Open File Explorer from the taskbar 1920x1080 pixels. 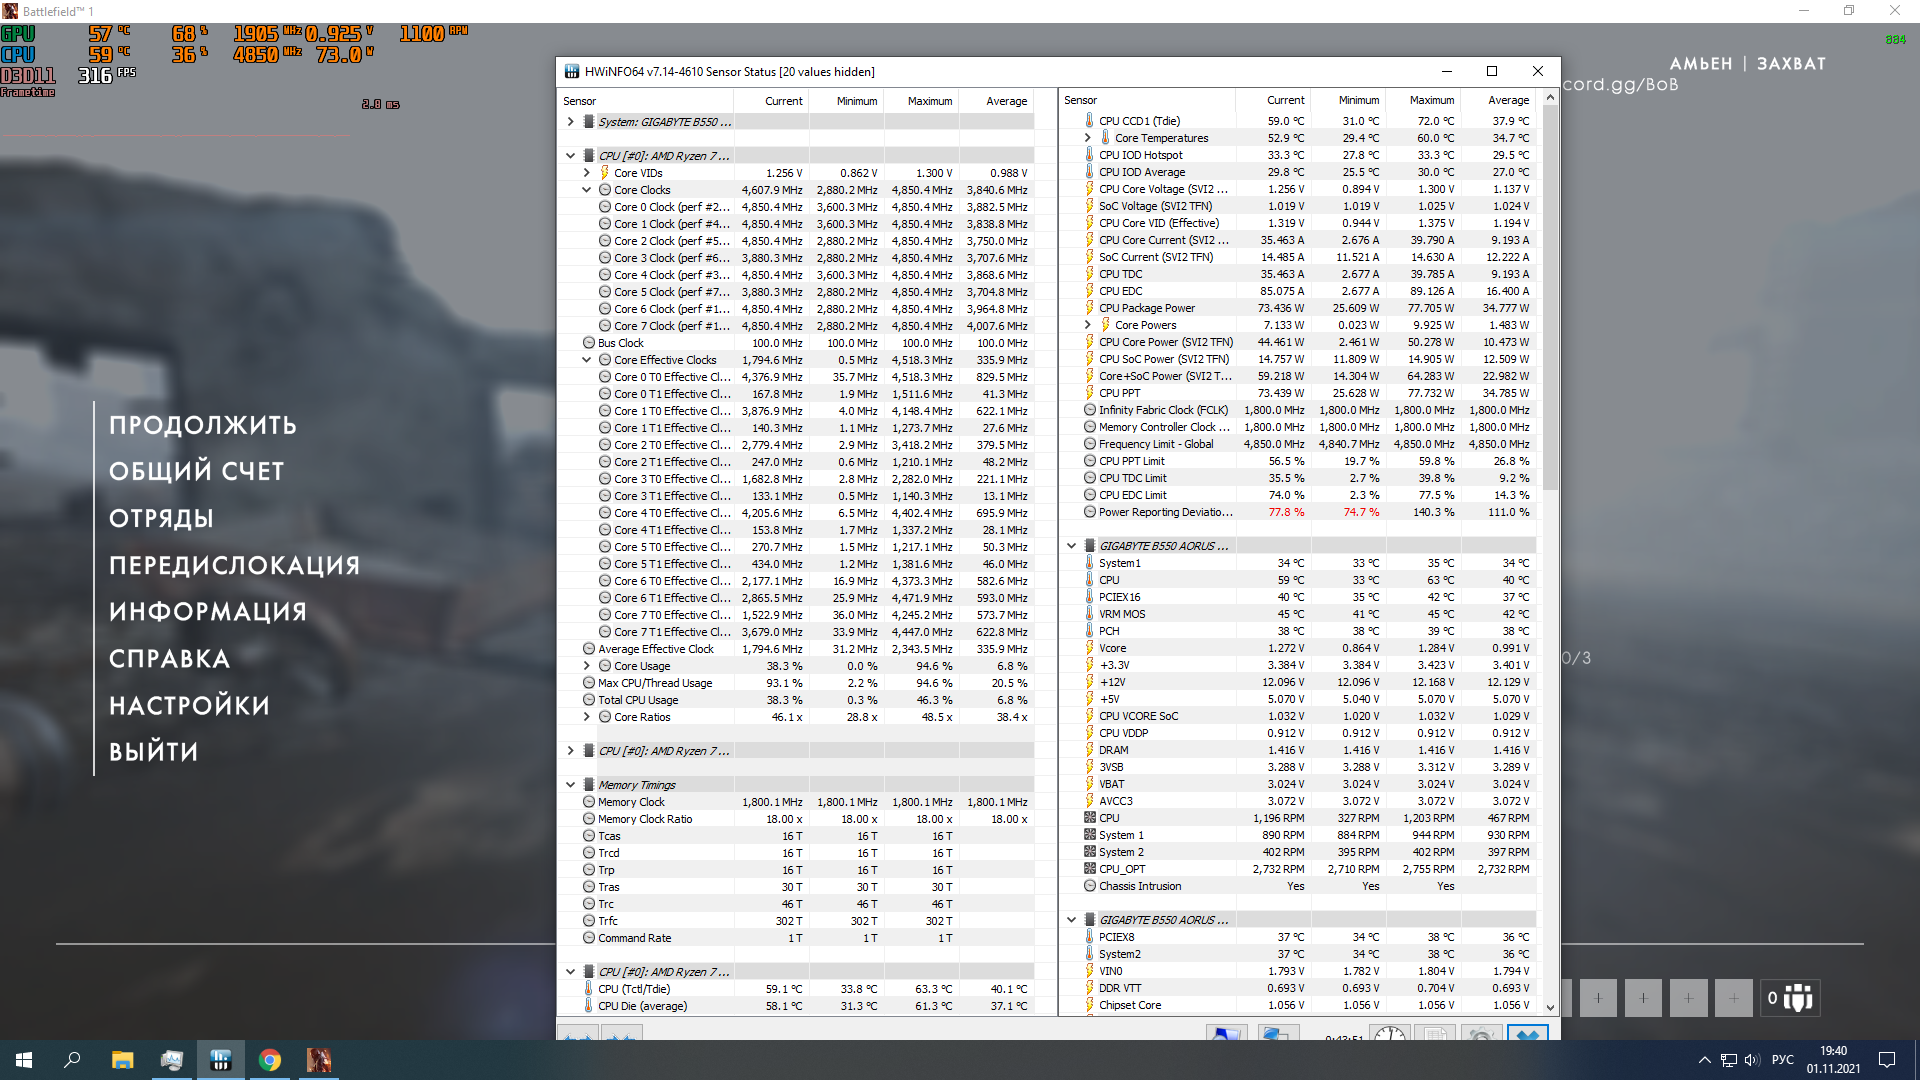[x=122, y=1060]
